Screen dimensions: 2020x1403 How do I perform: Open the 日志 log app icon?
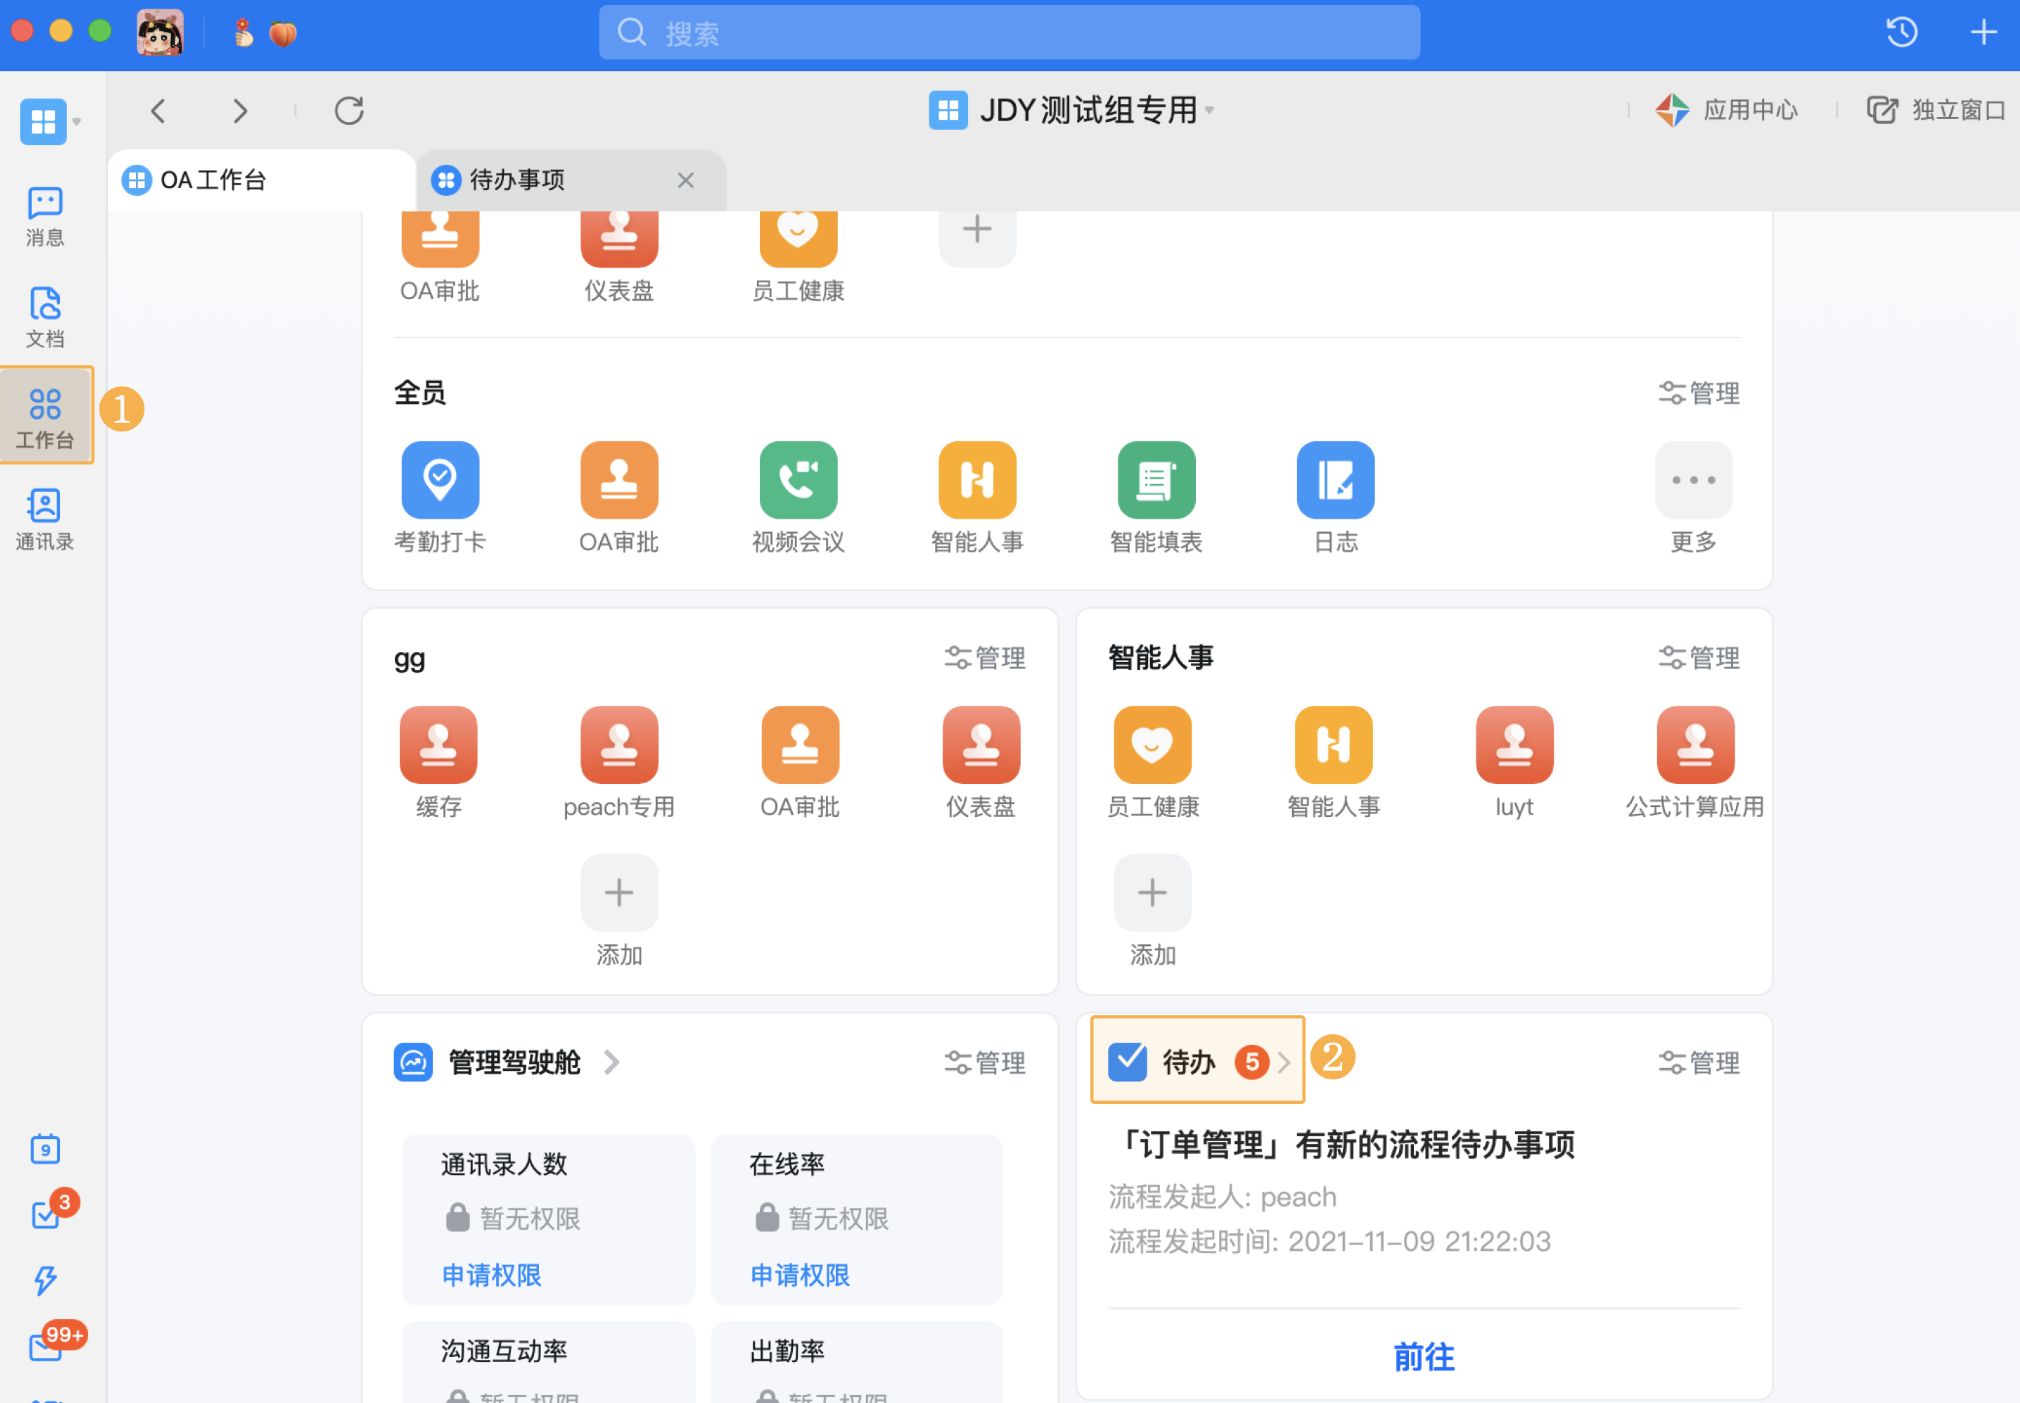[1335, 480]
